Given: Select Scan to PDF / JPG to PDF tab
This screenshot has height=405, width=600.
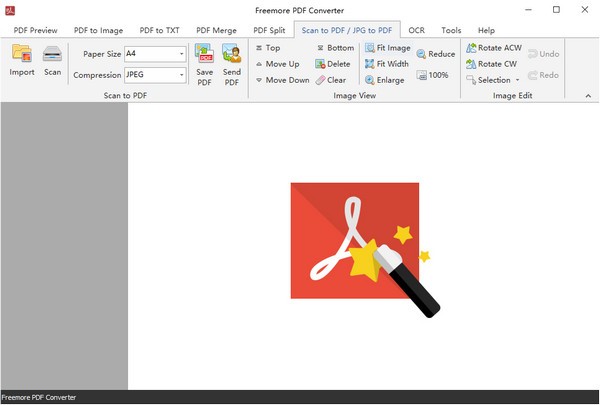Looking at the screenshot, I should (347, 30).
